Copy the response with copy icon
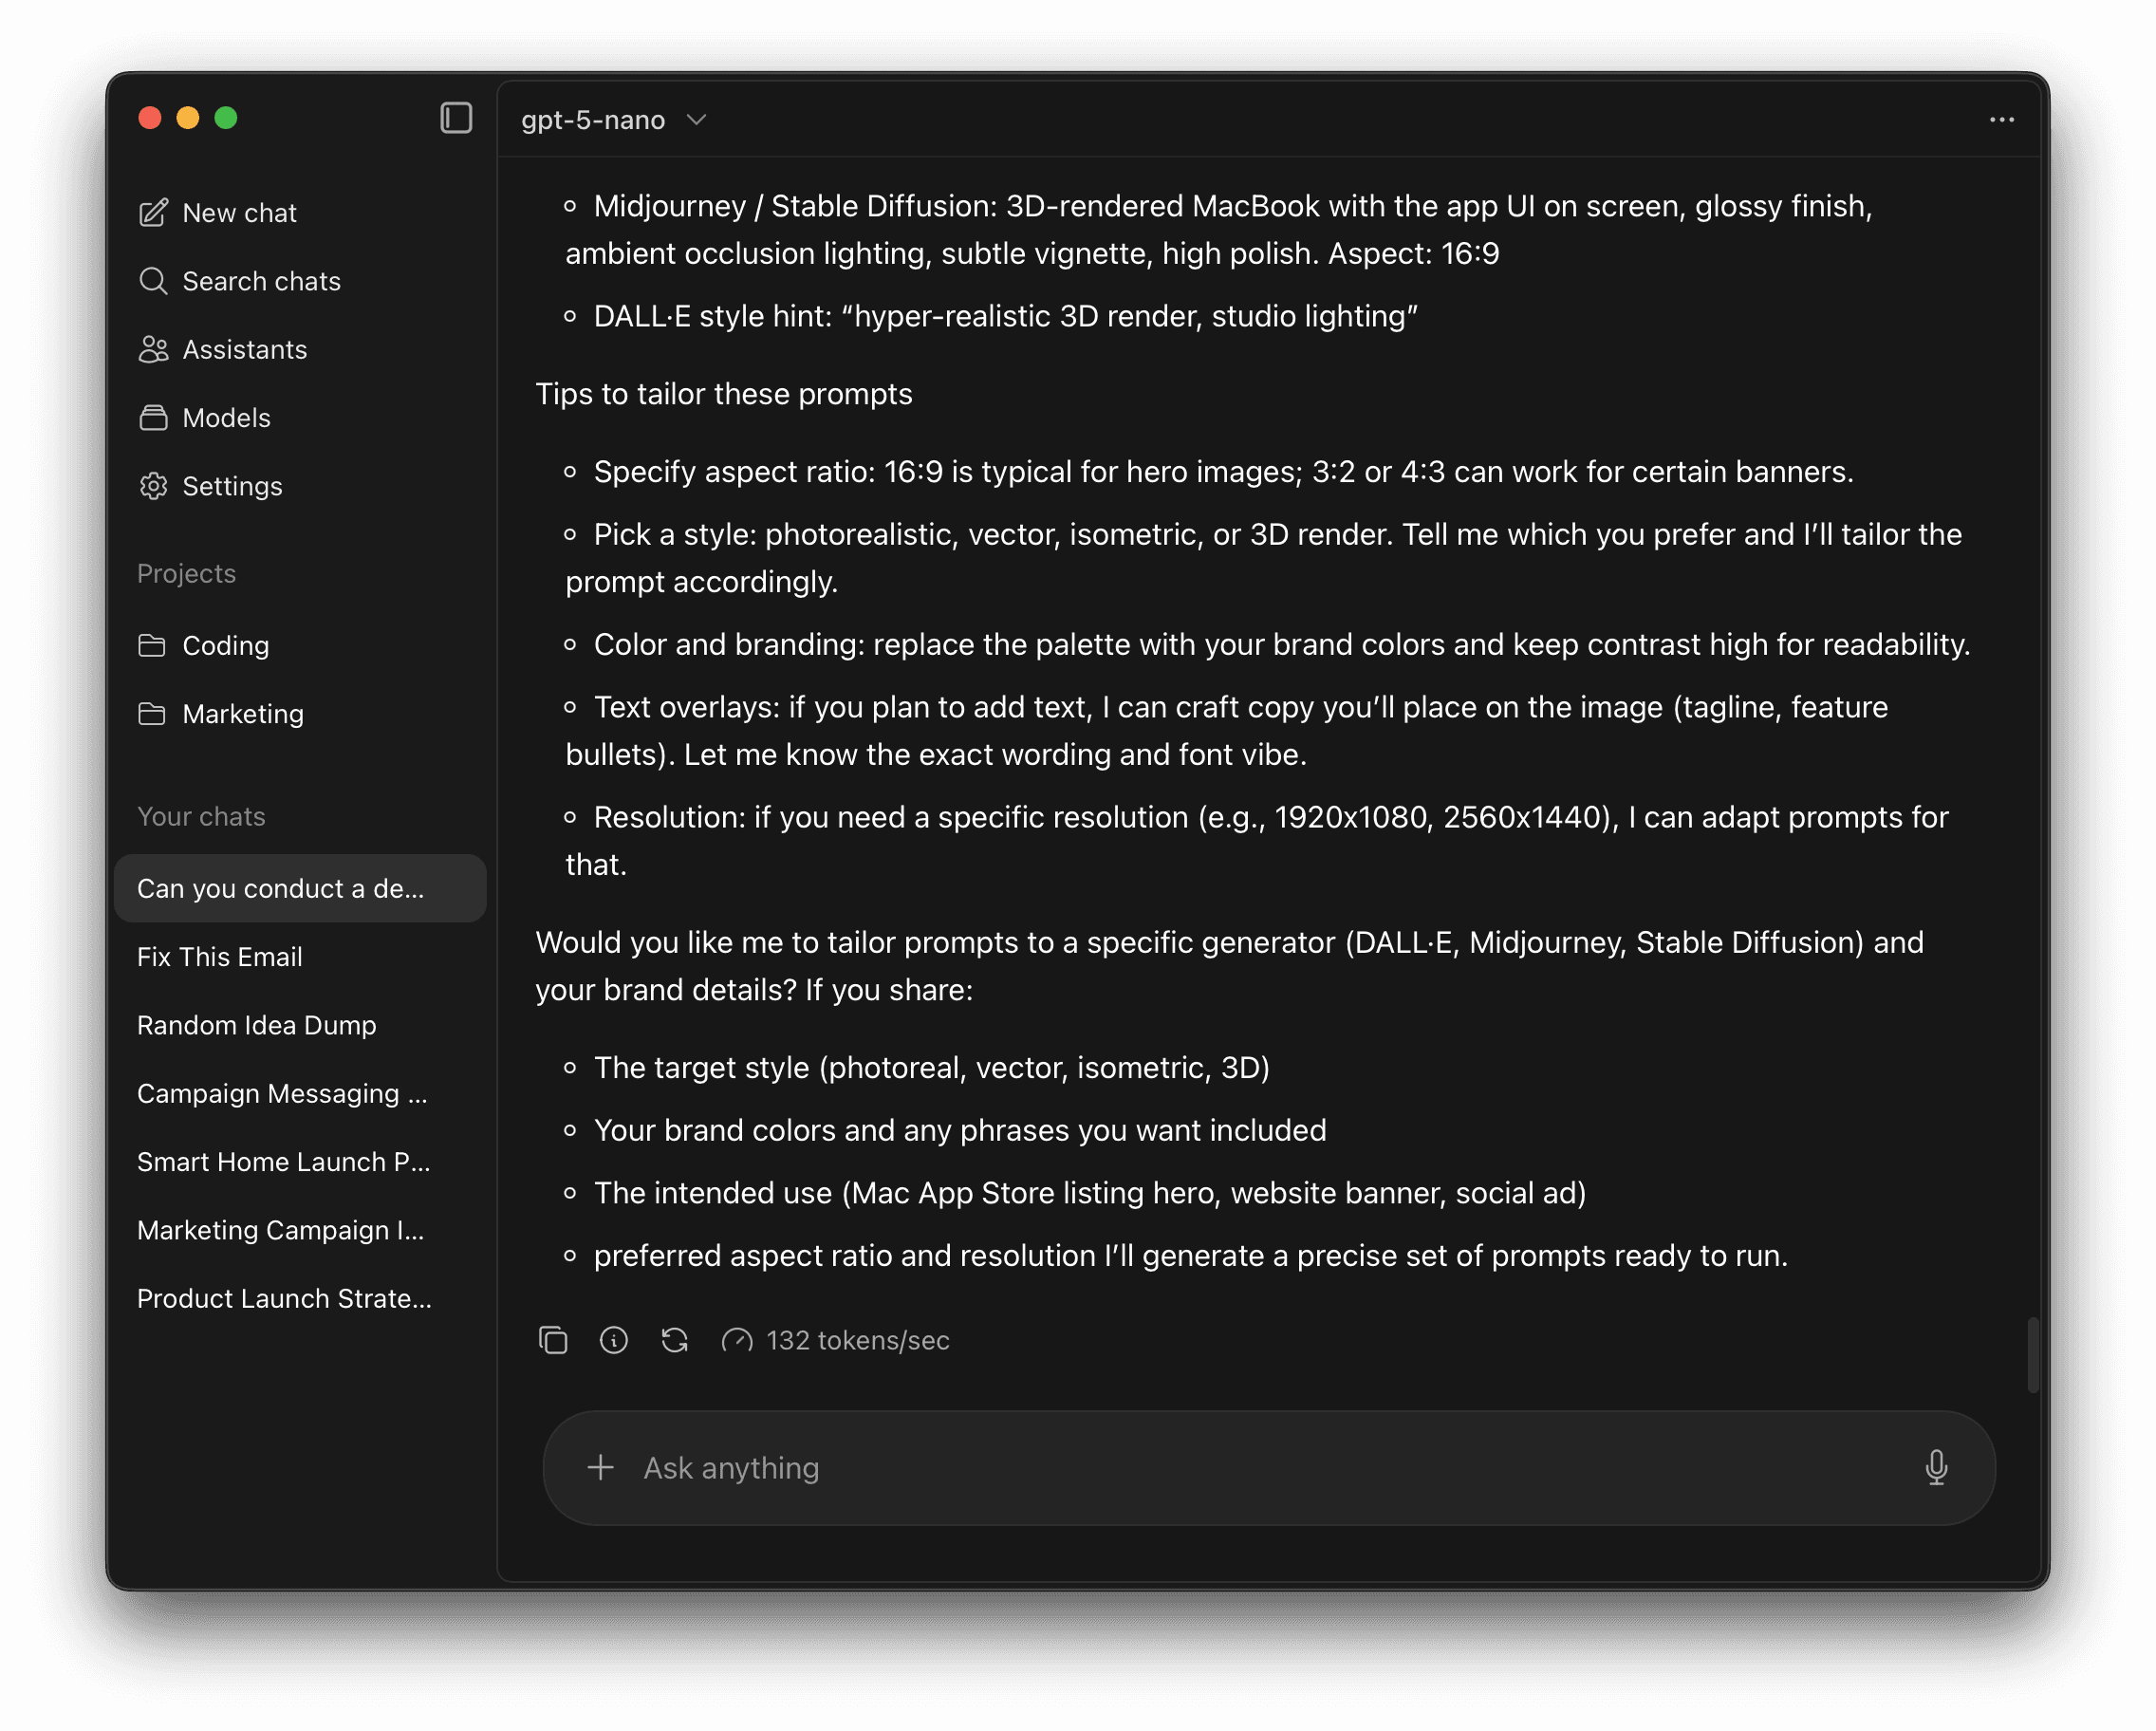 click(x=553, y=1340)
